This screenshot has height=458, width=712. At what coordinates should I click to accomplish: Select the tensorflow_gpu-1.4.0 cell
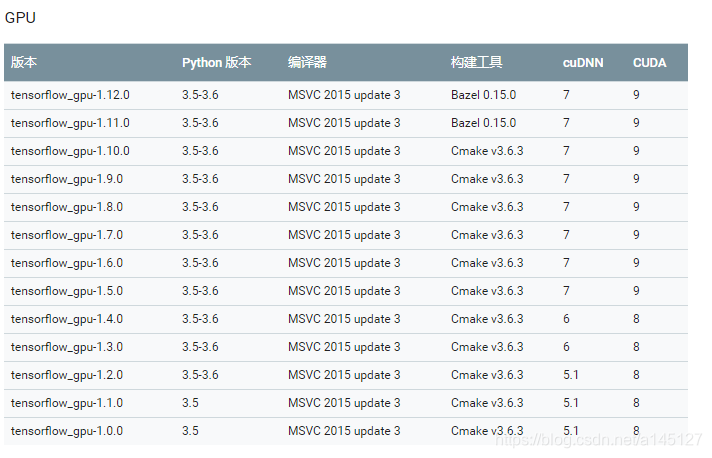click(67, 319)
